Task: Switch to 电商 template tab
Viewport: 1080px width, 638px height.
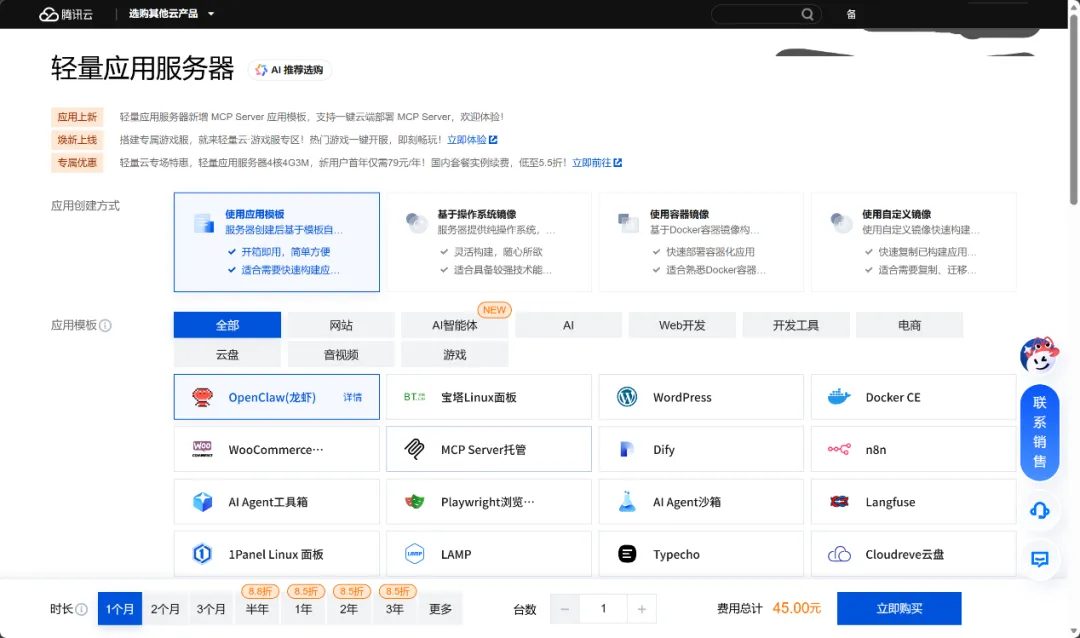Action: coord(909,325)
